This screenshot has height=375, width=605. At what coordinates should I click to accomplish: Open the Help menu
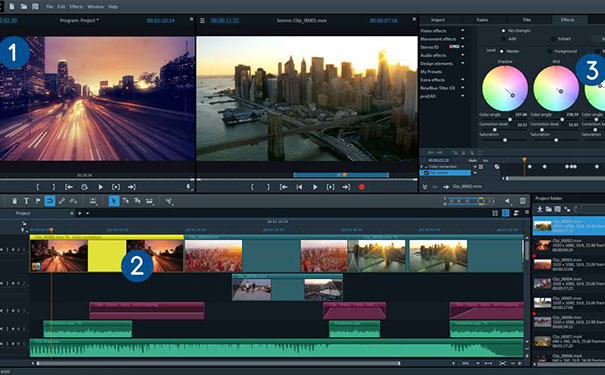(x=113, y=7)
